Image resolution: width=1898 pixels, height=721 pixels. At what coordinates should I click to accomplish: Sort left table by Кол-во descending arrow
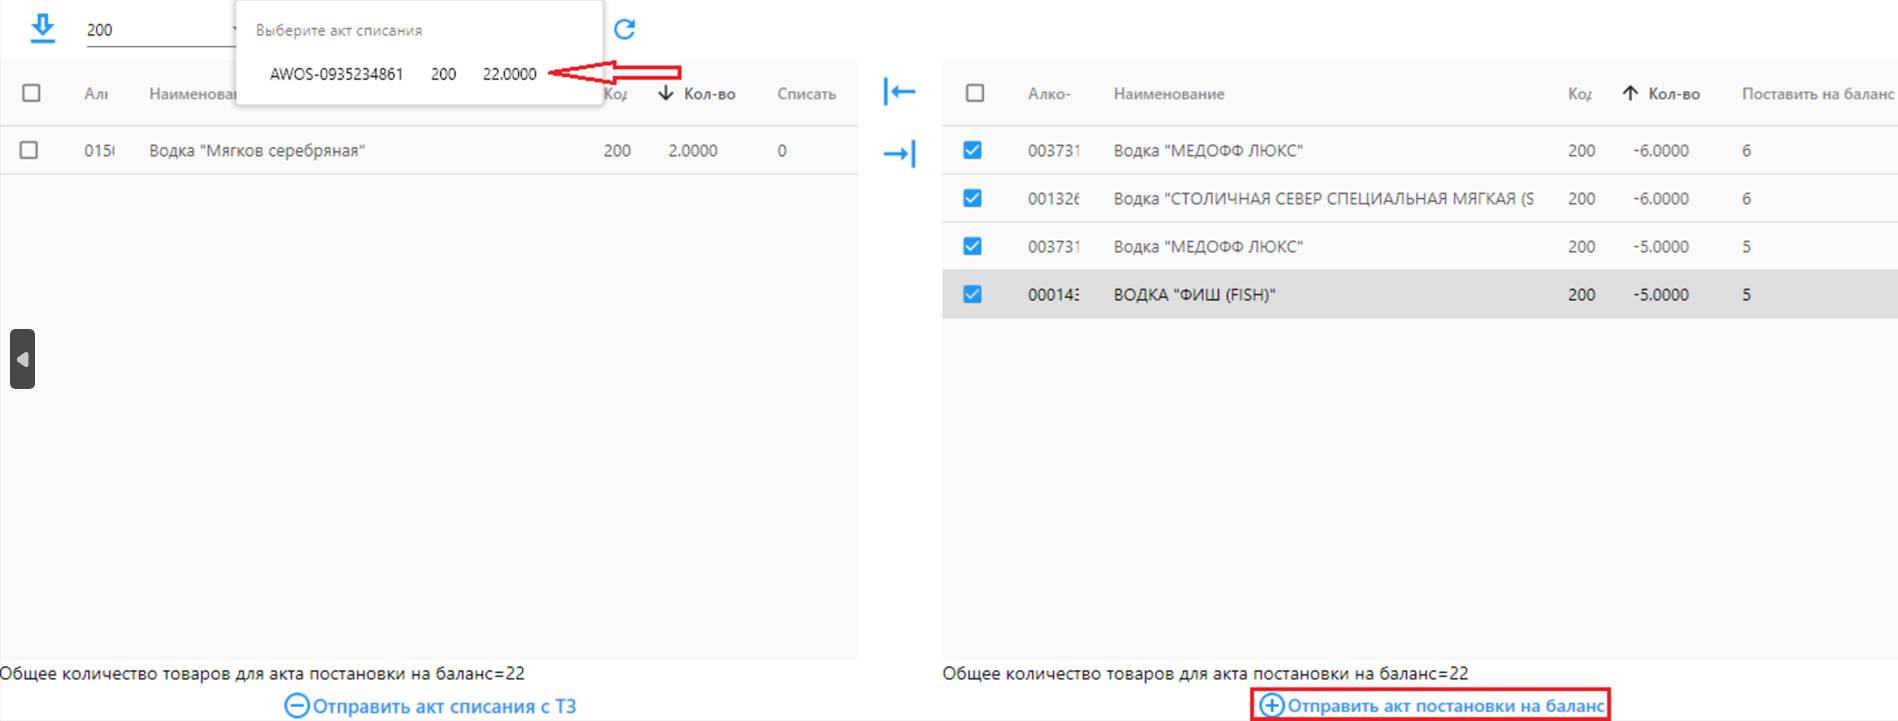[x=666, y=93]
